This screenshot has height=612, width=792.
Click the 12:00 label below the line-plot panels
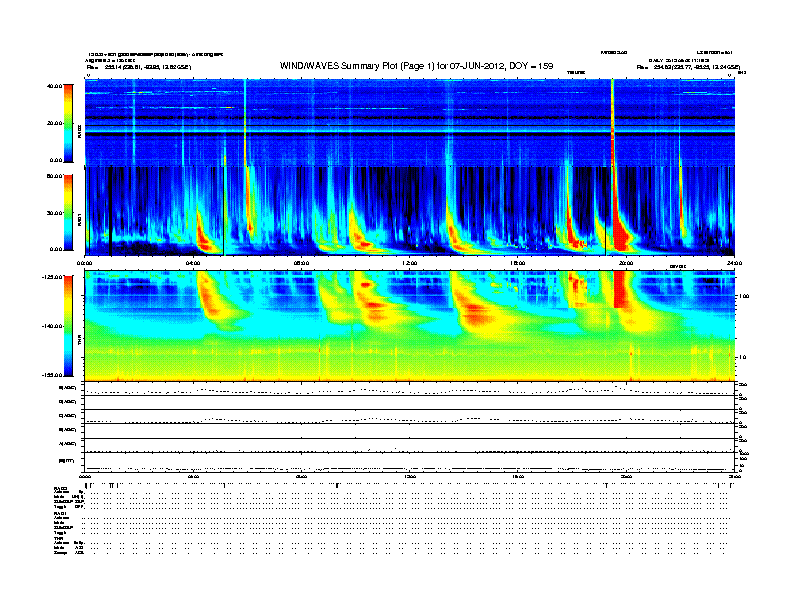click(410, 476)
